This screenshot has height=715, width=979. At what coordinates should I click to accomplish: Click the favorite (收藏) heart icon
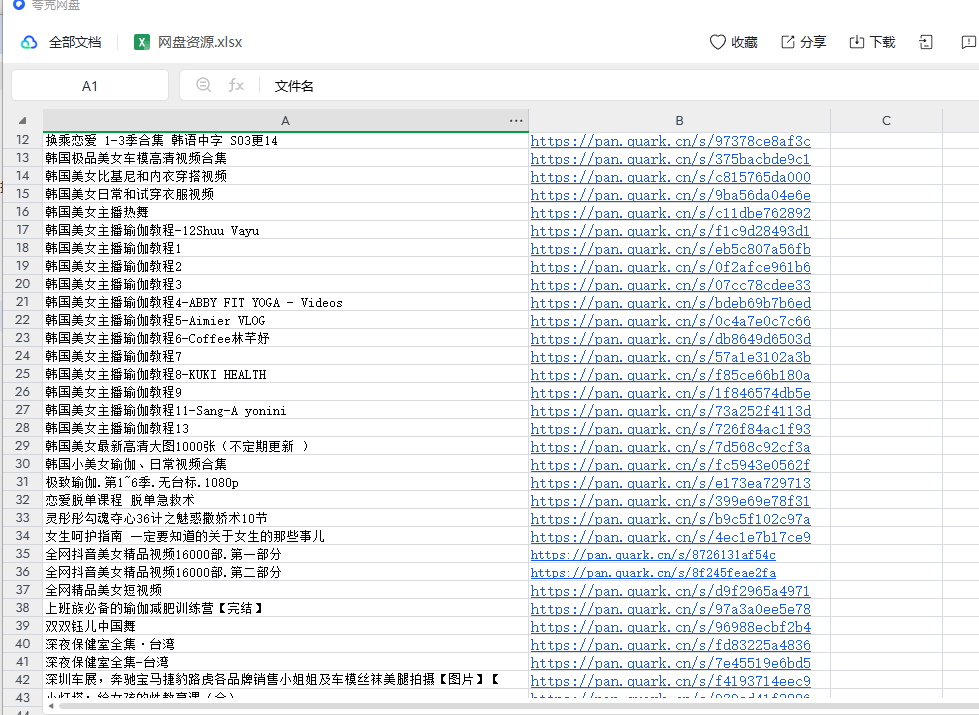point(717,42)
